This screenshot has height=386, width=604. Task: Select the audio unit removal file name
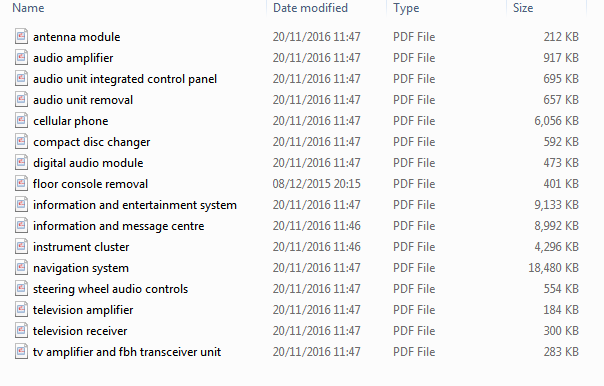coord(83,100)
